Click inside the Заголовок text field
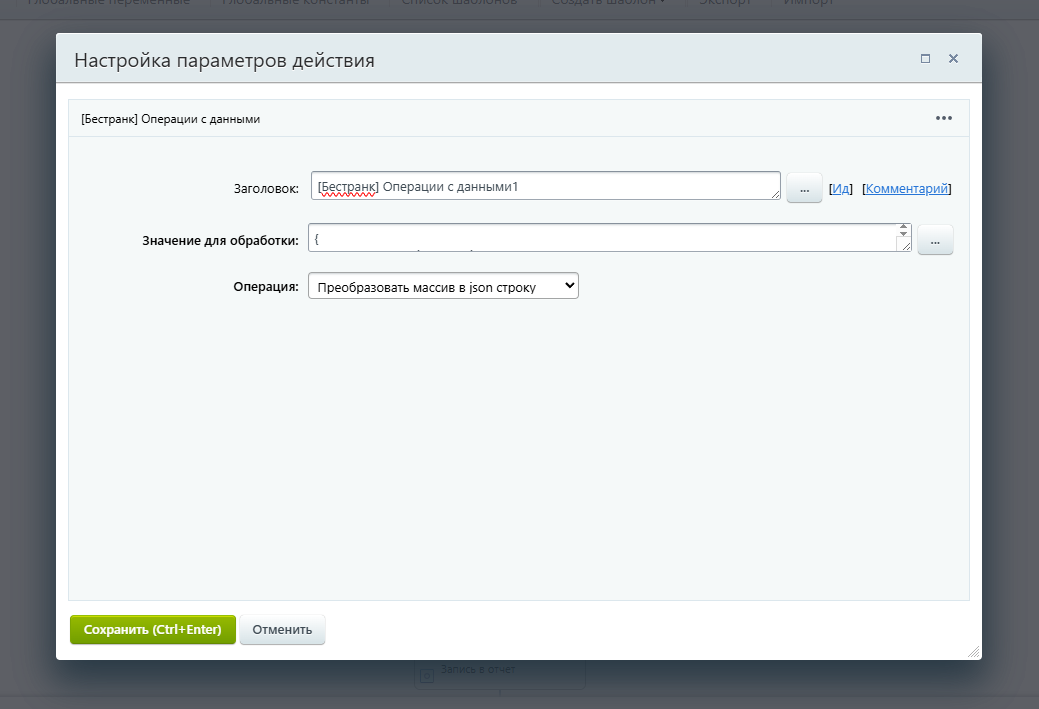Screen dimensions: 1039x709 point(545,186)
